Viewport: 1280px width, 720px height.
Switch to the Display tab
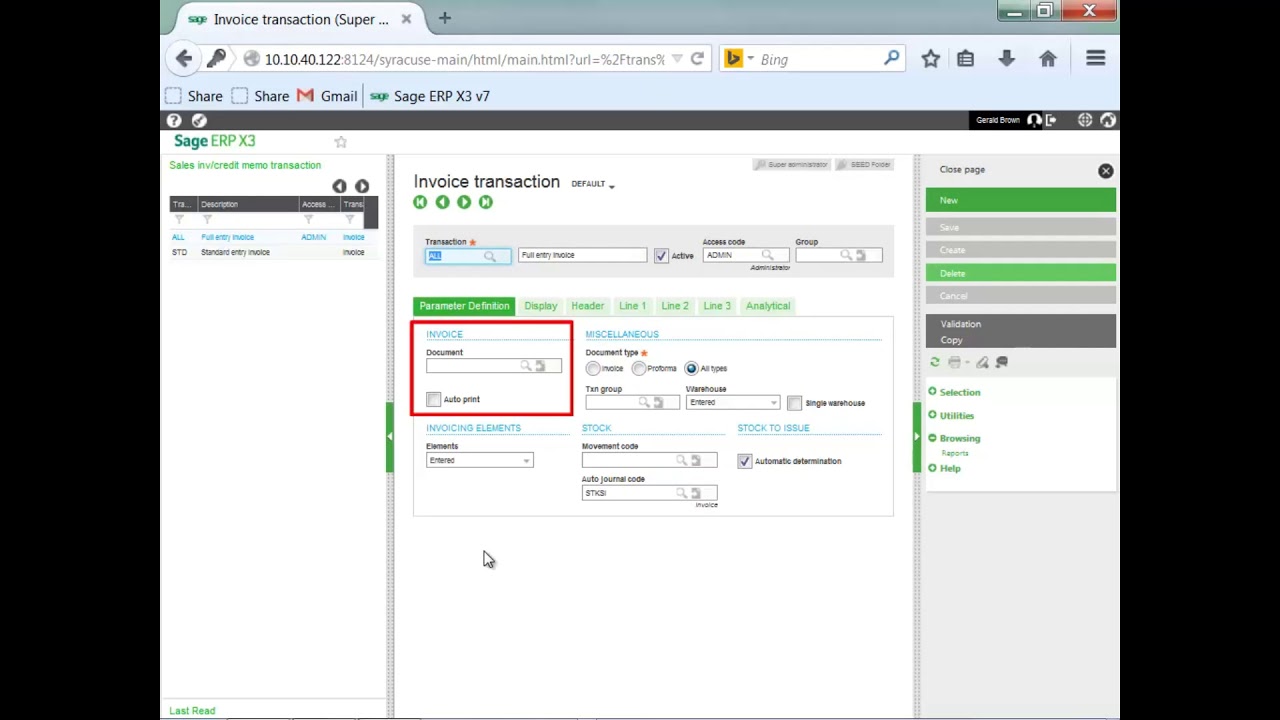pos(541,306)
